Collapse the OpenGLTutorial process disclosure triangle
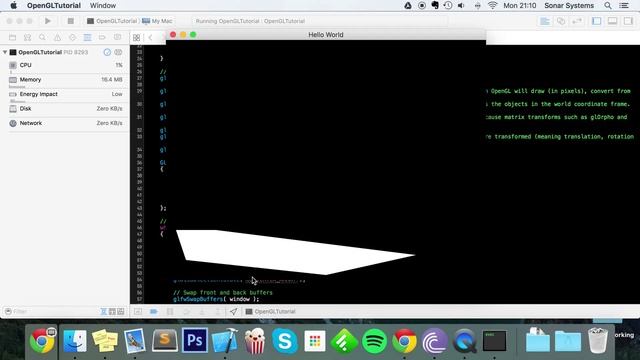640x360 pixels. click(x=5, y=52)
